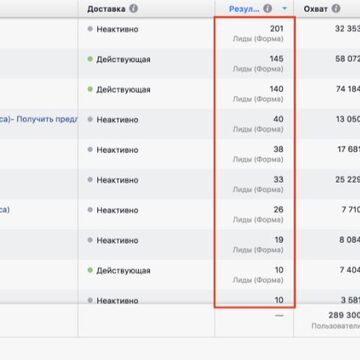Click Неактивно status in the 38 row
The height and width of the screenshot is (360, 360).
(117, 150)
